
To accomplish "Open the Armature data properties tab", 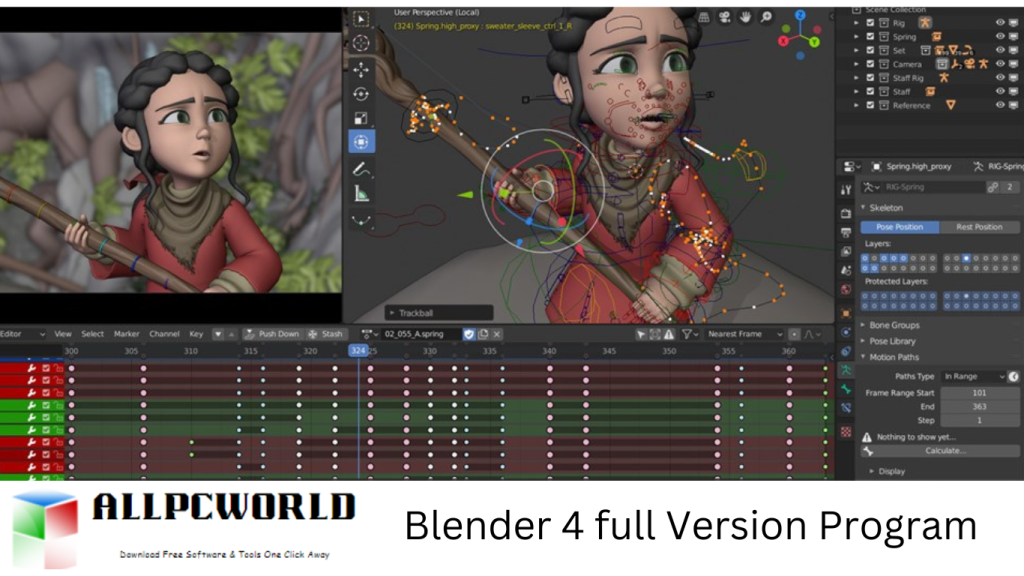I will pyautogui.click(x=846, y=370).
